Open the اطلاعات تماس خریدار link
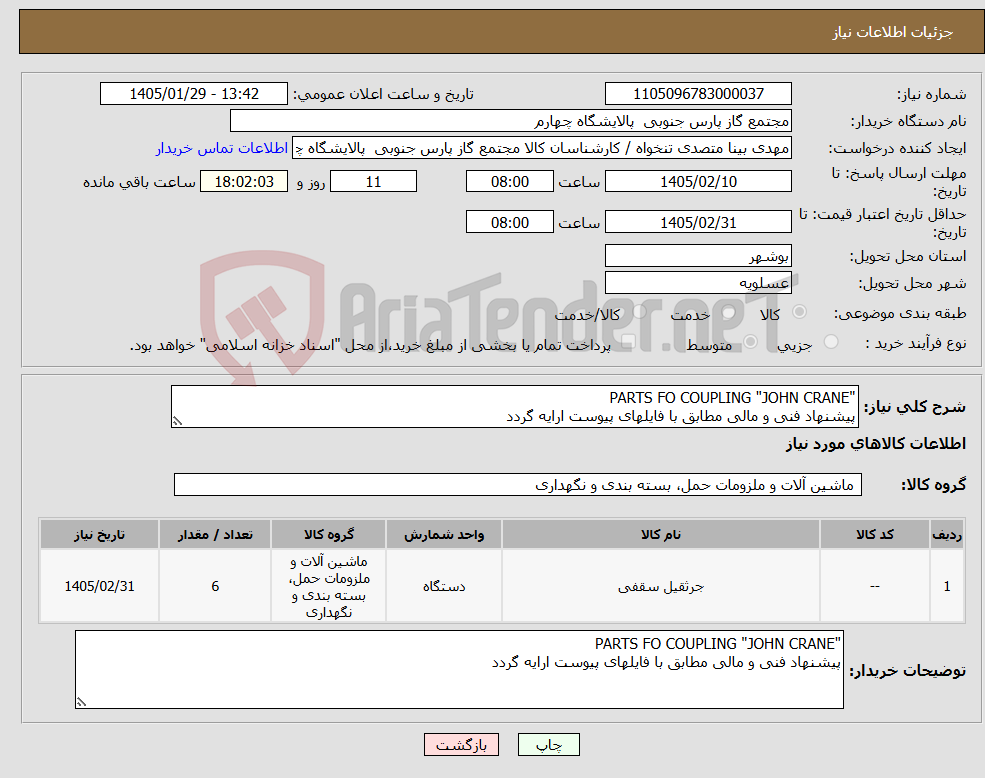Image resolution: width=985 pixels, height=778 pixels. 222,148
